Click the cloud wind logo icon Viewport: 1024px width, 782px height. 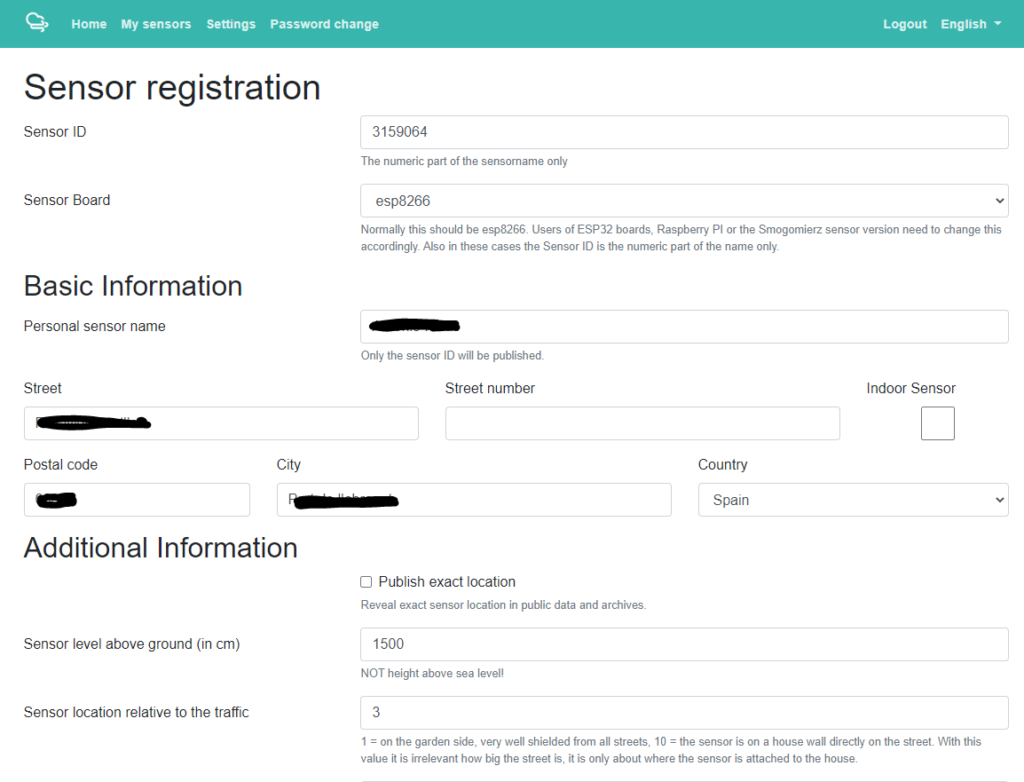37,23
